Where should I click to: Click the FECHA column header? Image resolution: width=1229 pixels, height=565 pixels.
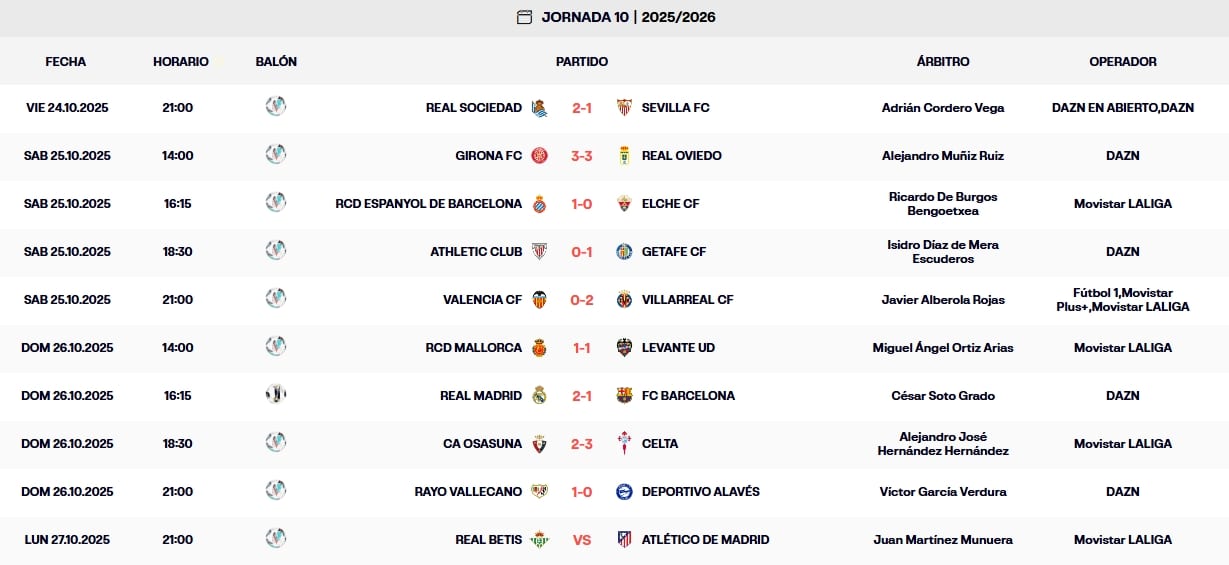(66, 62)
